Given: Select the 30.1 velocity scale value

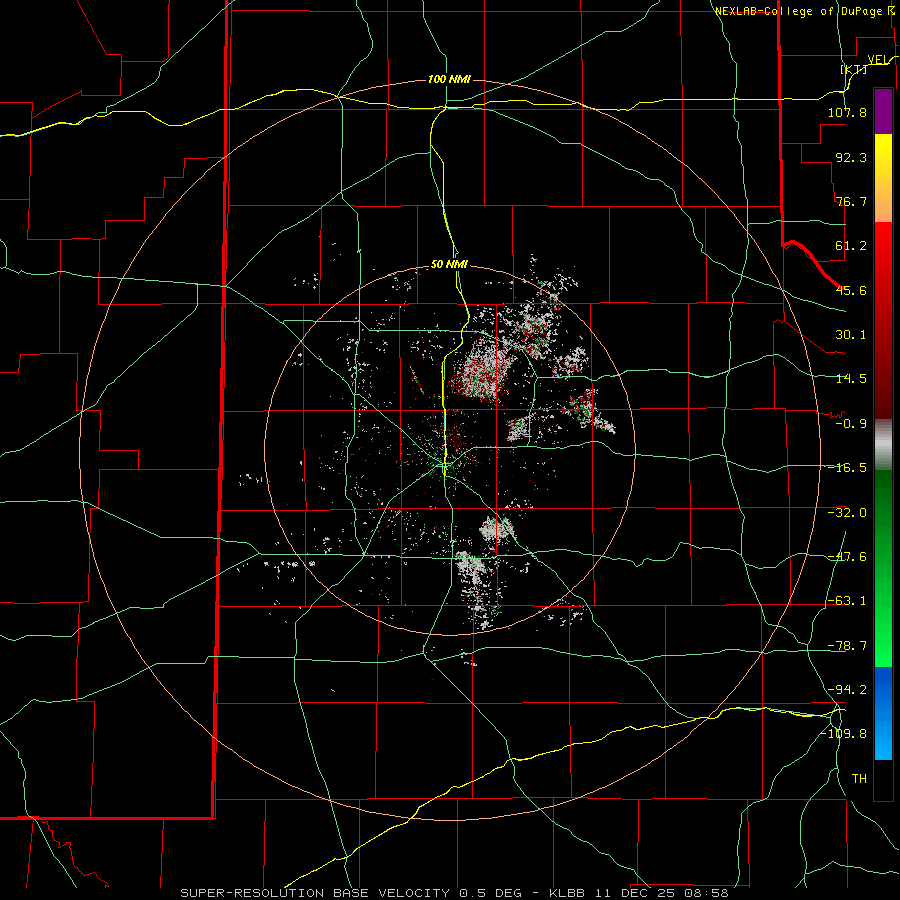Looking at the screenshot, I should pos(851,335).
